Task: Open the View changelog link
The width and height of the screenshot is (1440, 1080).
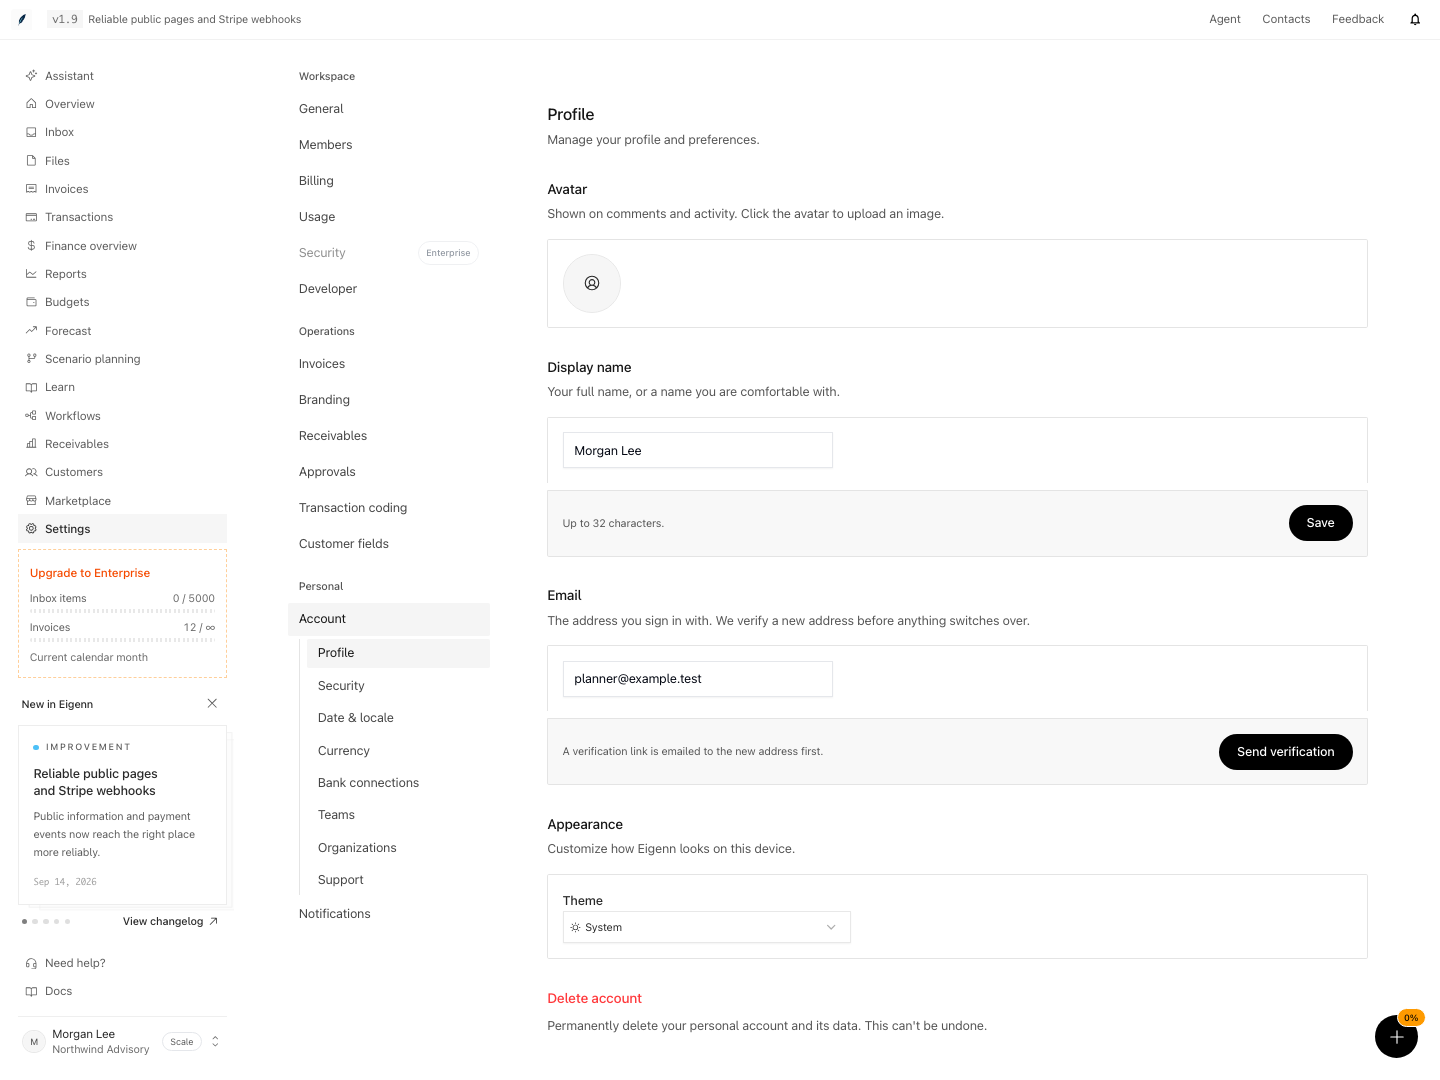Action: (x=170, y=922)
